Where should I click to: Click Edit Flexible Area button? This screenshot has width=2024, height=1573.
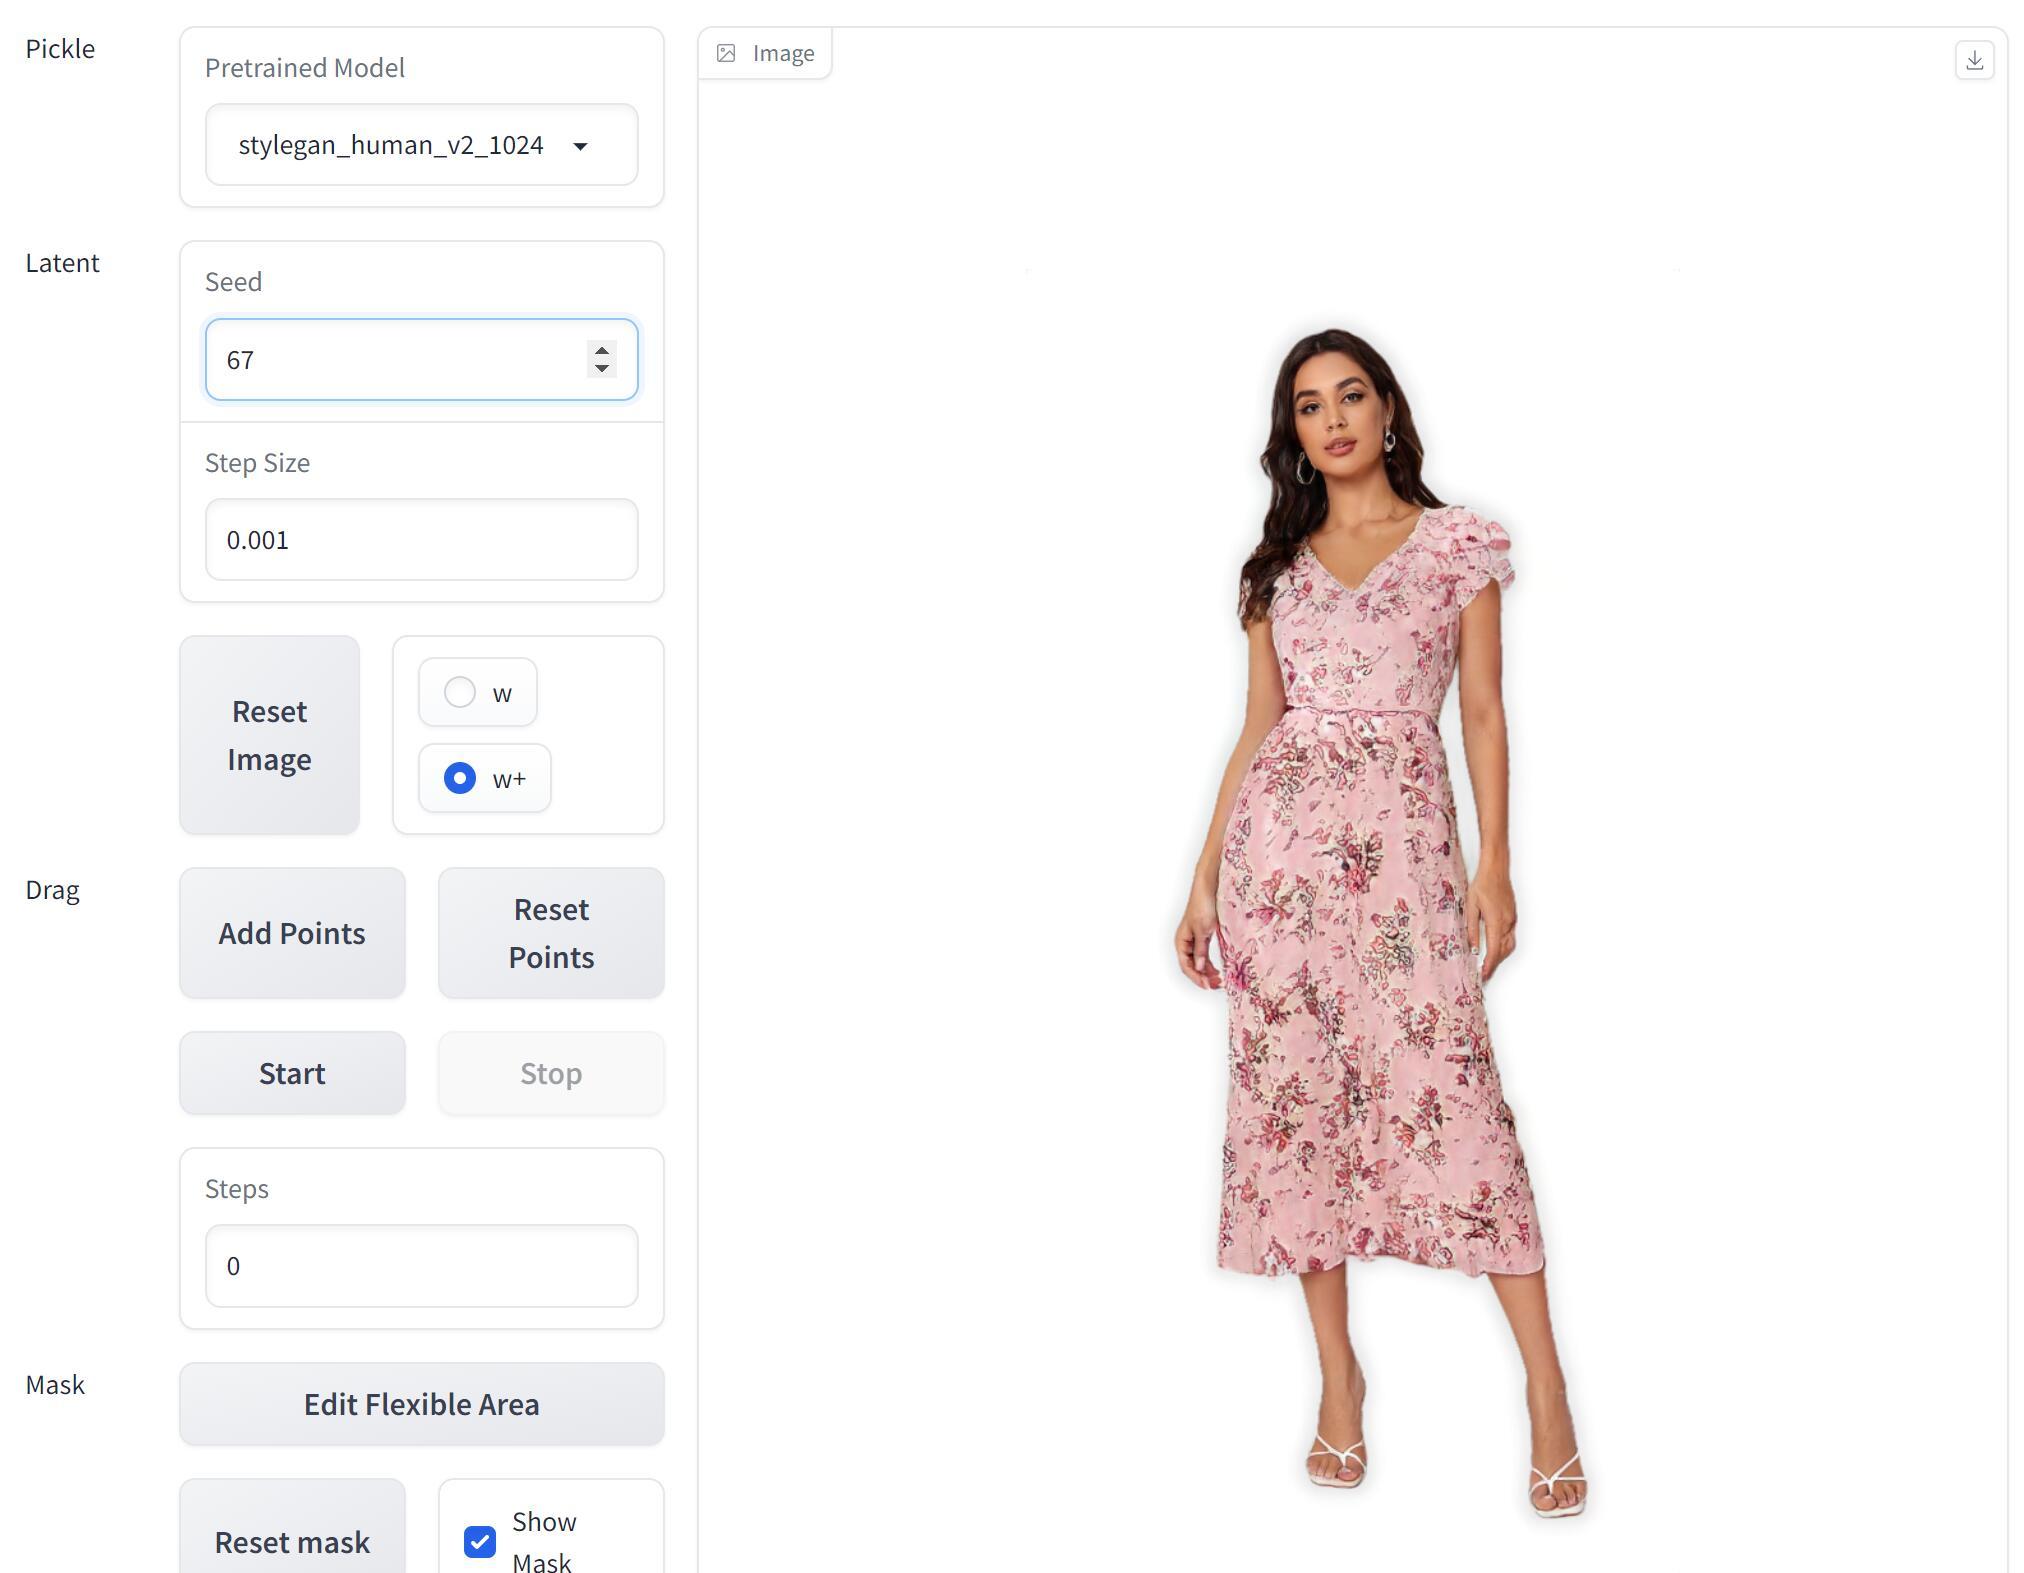click(x=421, y=1404)
